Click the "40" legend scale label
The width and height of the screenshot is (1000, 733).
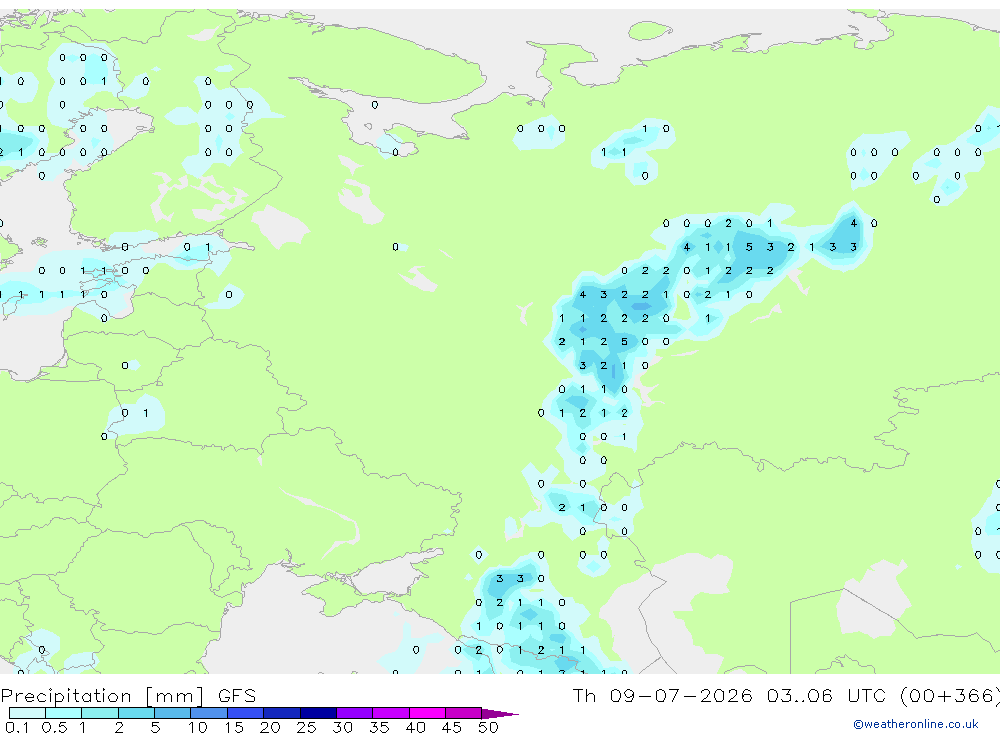pyautogui.click(x=416, y=727)
